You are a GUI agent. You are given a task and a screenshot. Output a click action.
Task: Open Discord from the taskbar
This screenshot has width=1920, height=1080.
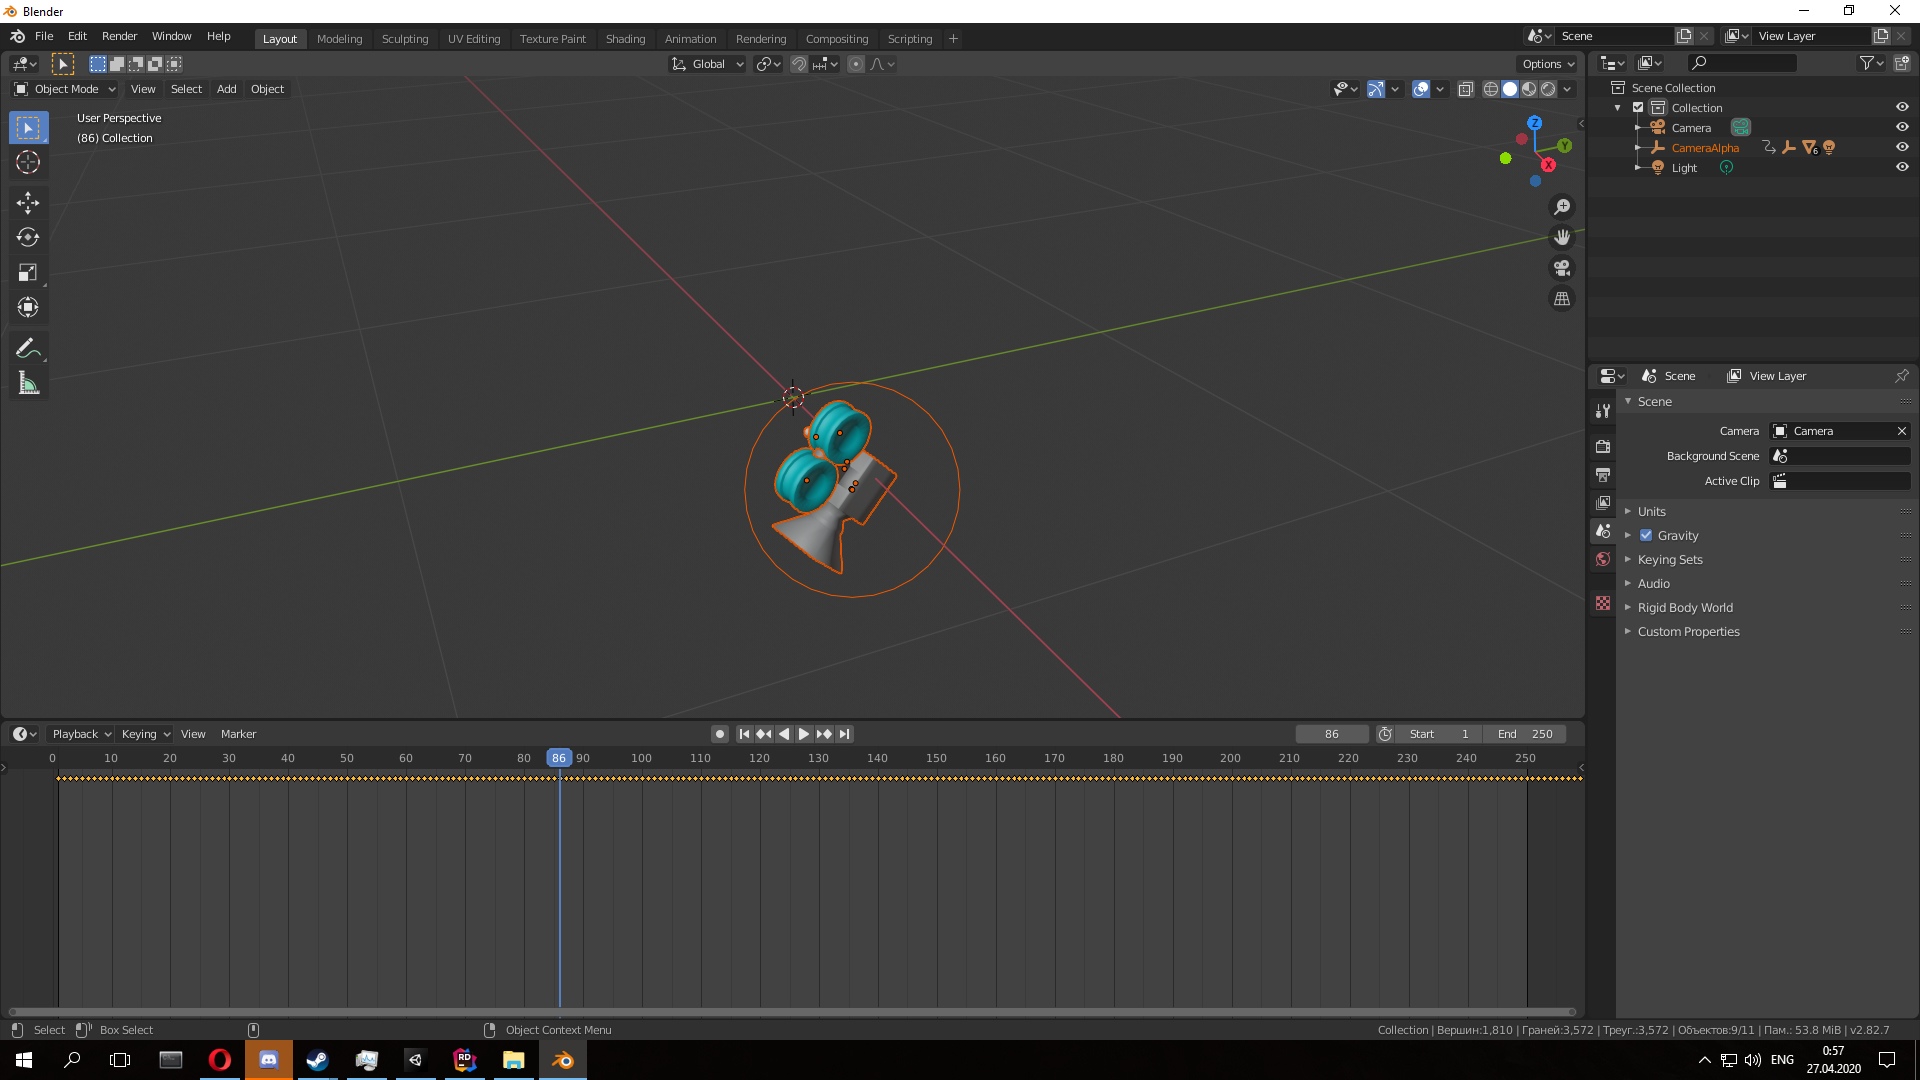269,1060
